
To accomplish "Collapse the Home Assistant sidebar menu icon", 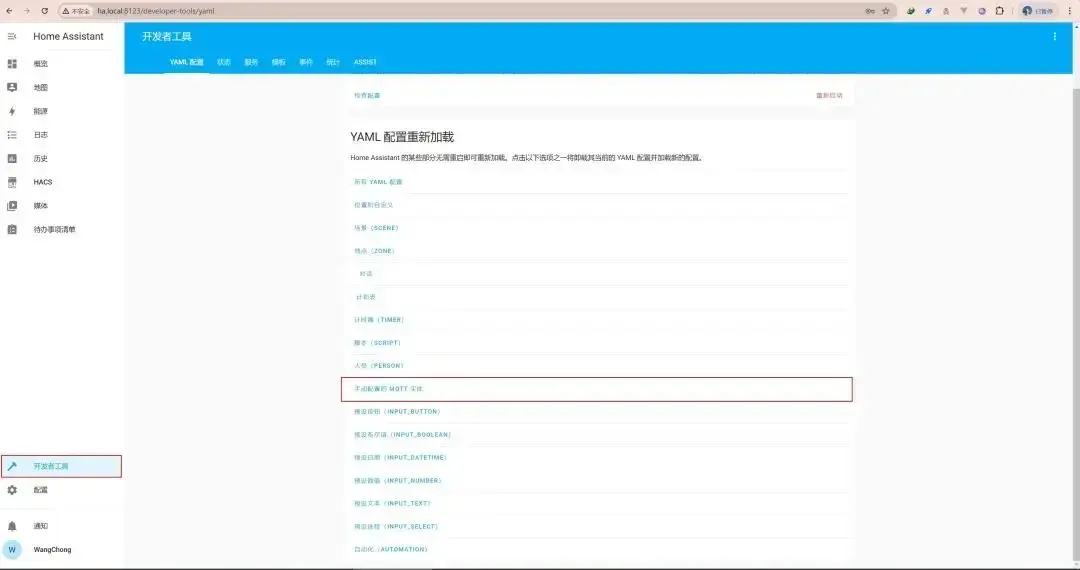I will tap(12, 36).
